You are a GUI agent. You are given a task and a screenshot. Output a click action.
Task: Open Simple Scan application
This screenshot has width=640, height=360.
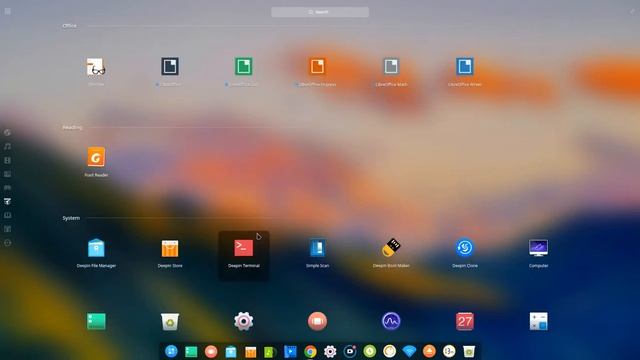317,248
